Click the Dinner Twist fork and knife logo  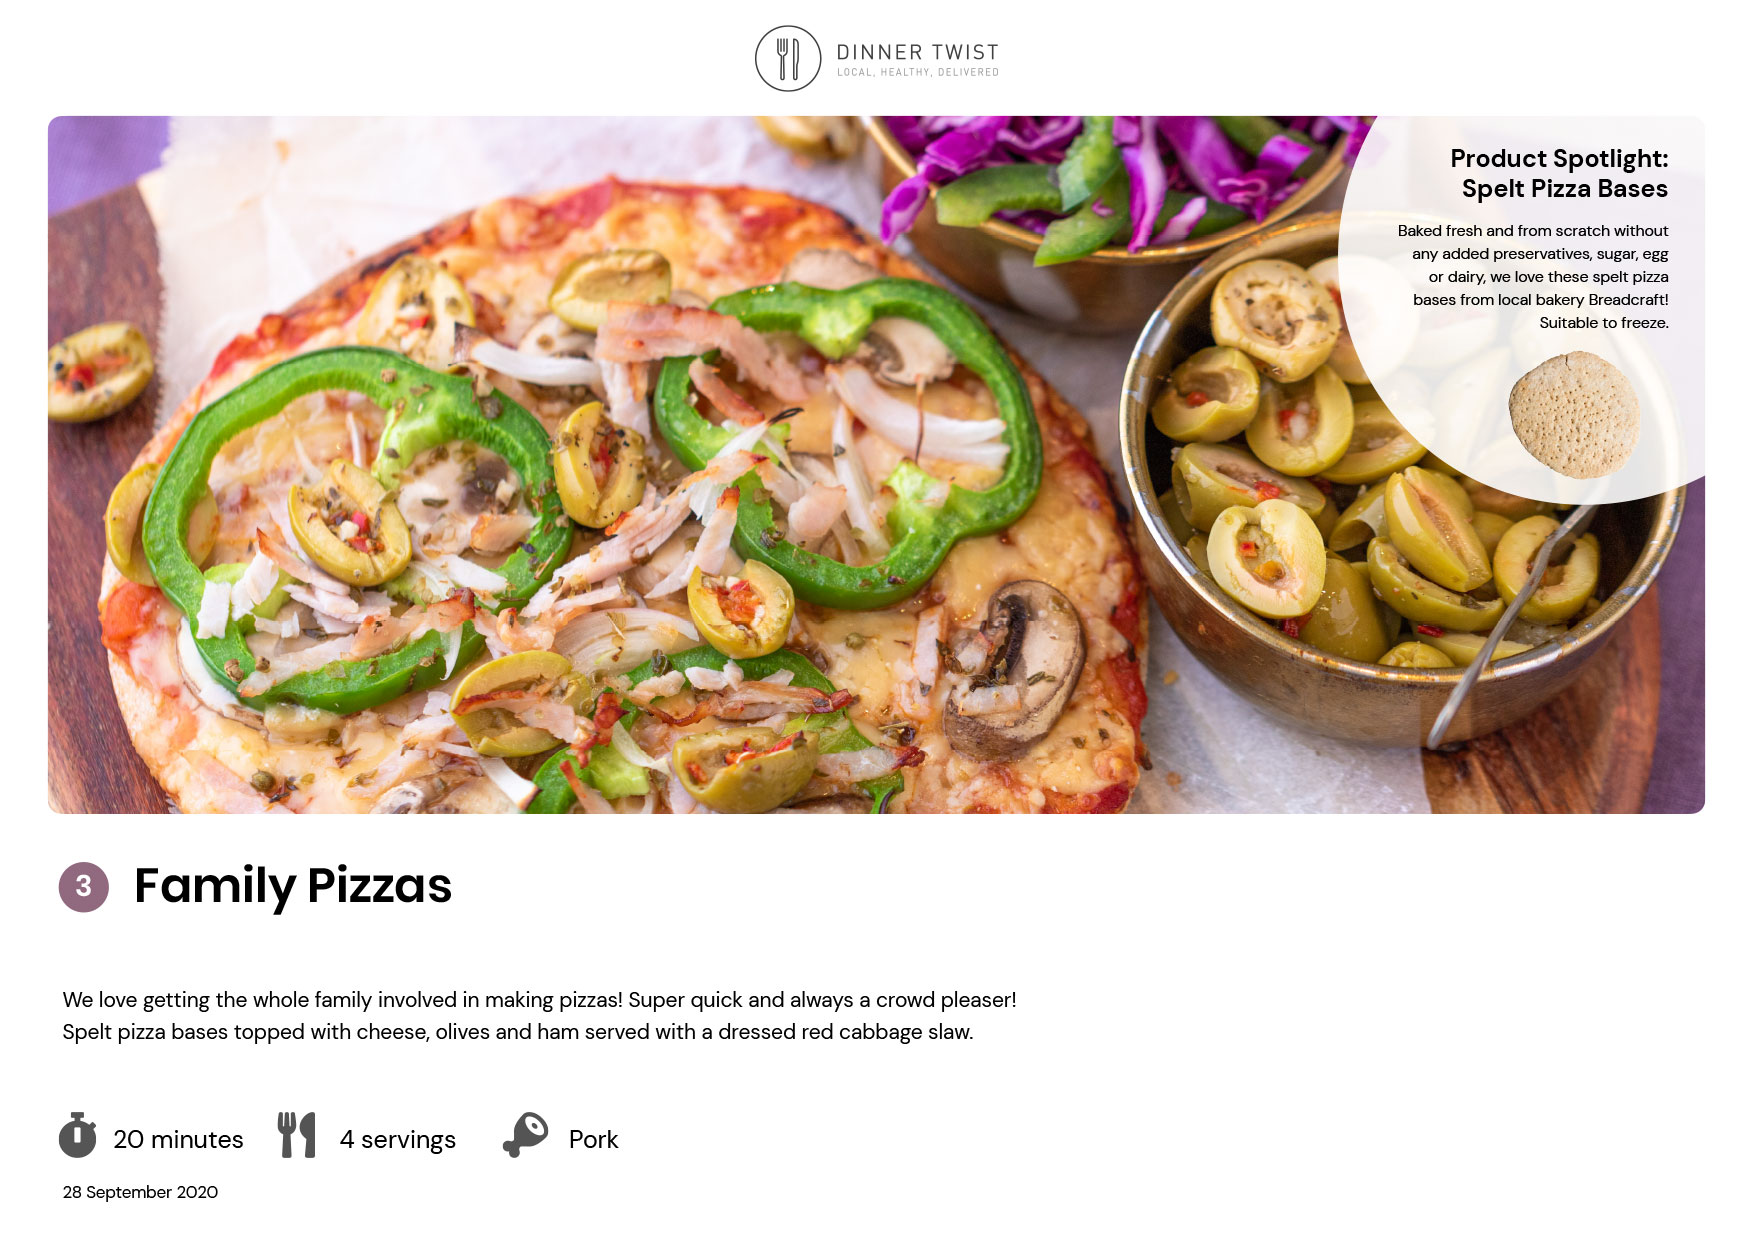[x=788, y=59]
